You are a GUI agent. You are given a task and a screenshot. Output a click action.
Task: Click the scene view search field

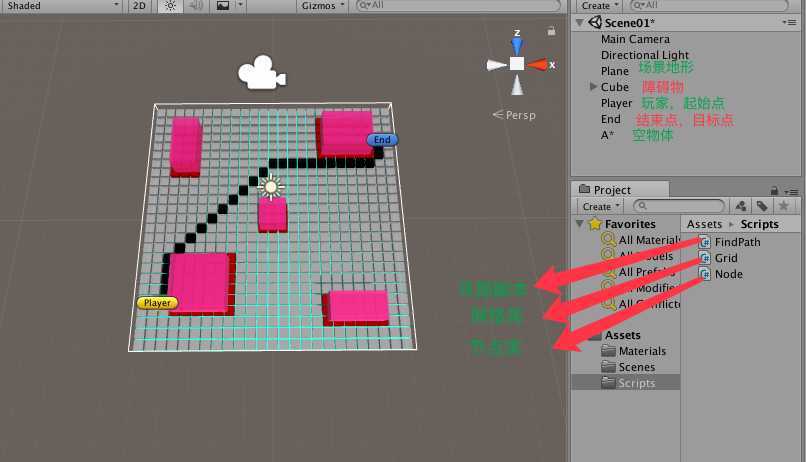point(458,5)
